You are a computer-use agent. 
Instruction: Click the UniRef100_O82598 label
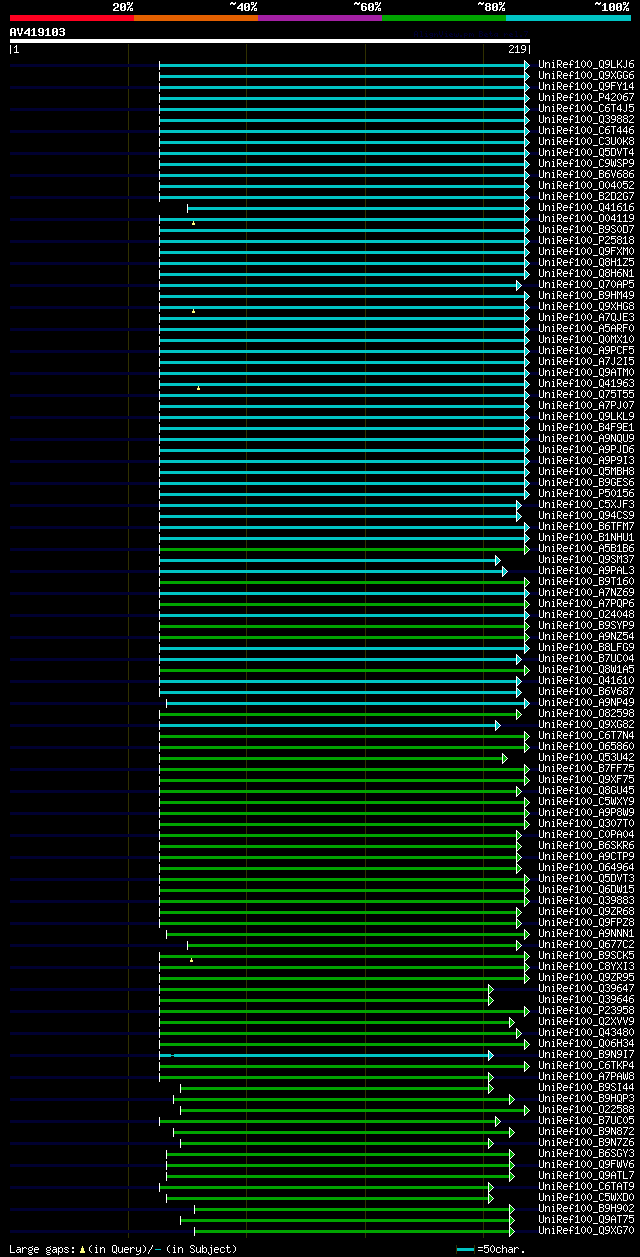pos(586,713)
